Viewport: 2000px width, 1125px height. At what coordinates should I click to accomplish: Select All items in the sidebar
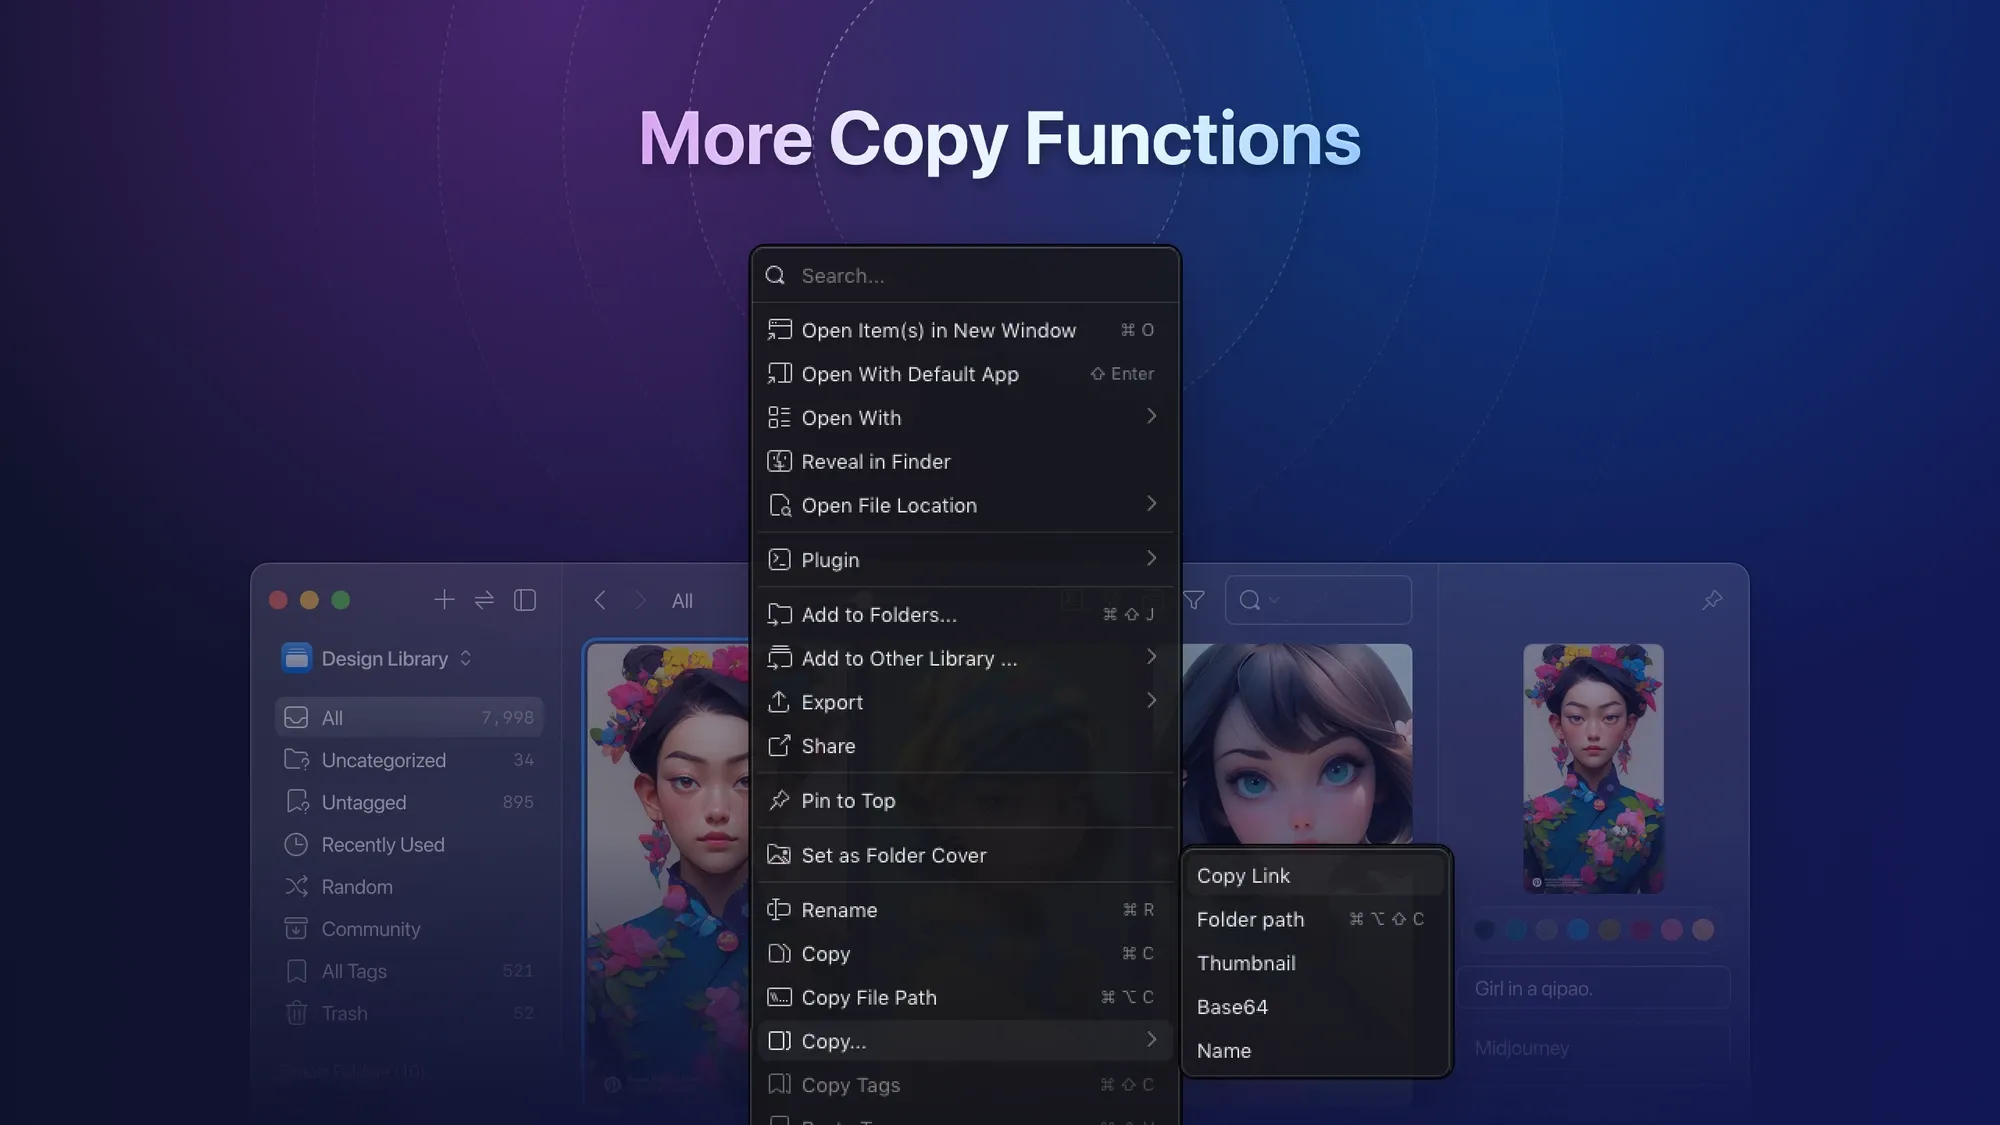pos(409,718)
